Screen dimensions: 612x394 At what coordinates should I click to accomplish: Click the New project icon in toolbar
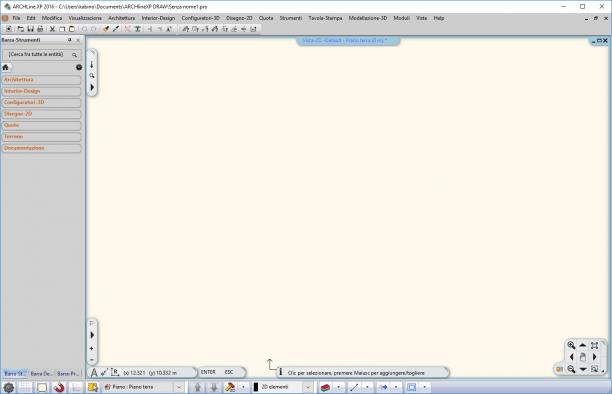(9, 29)
